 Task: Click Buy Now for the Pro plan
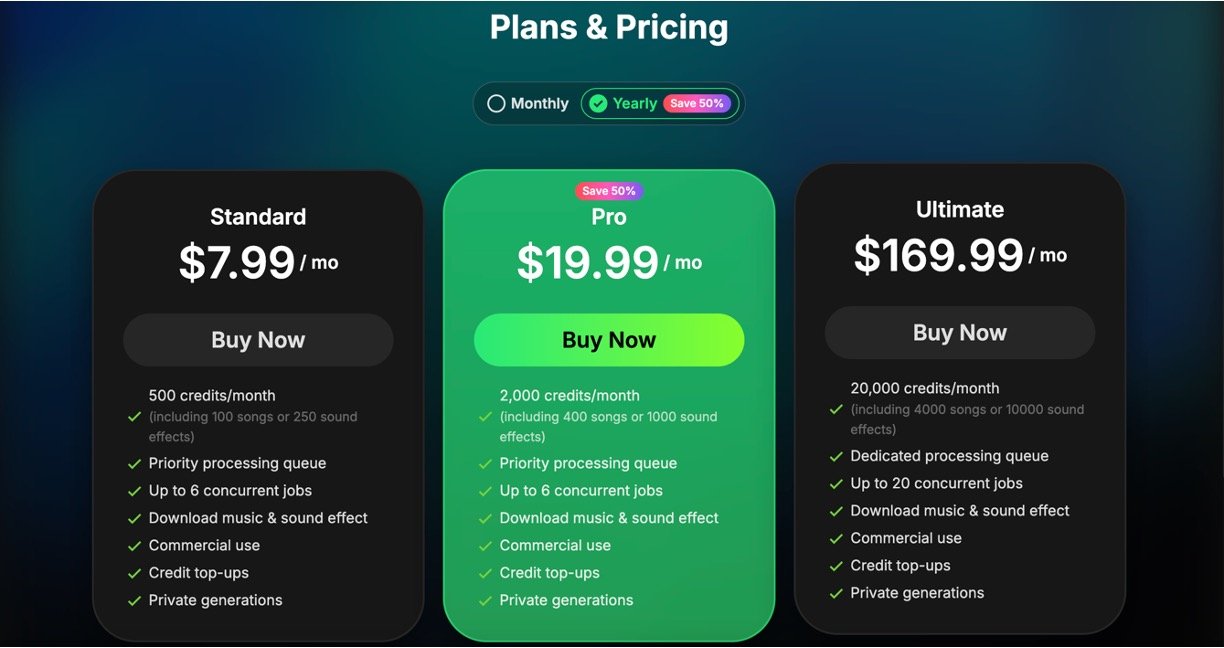609,340
